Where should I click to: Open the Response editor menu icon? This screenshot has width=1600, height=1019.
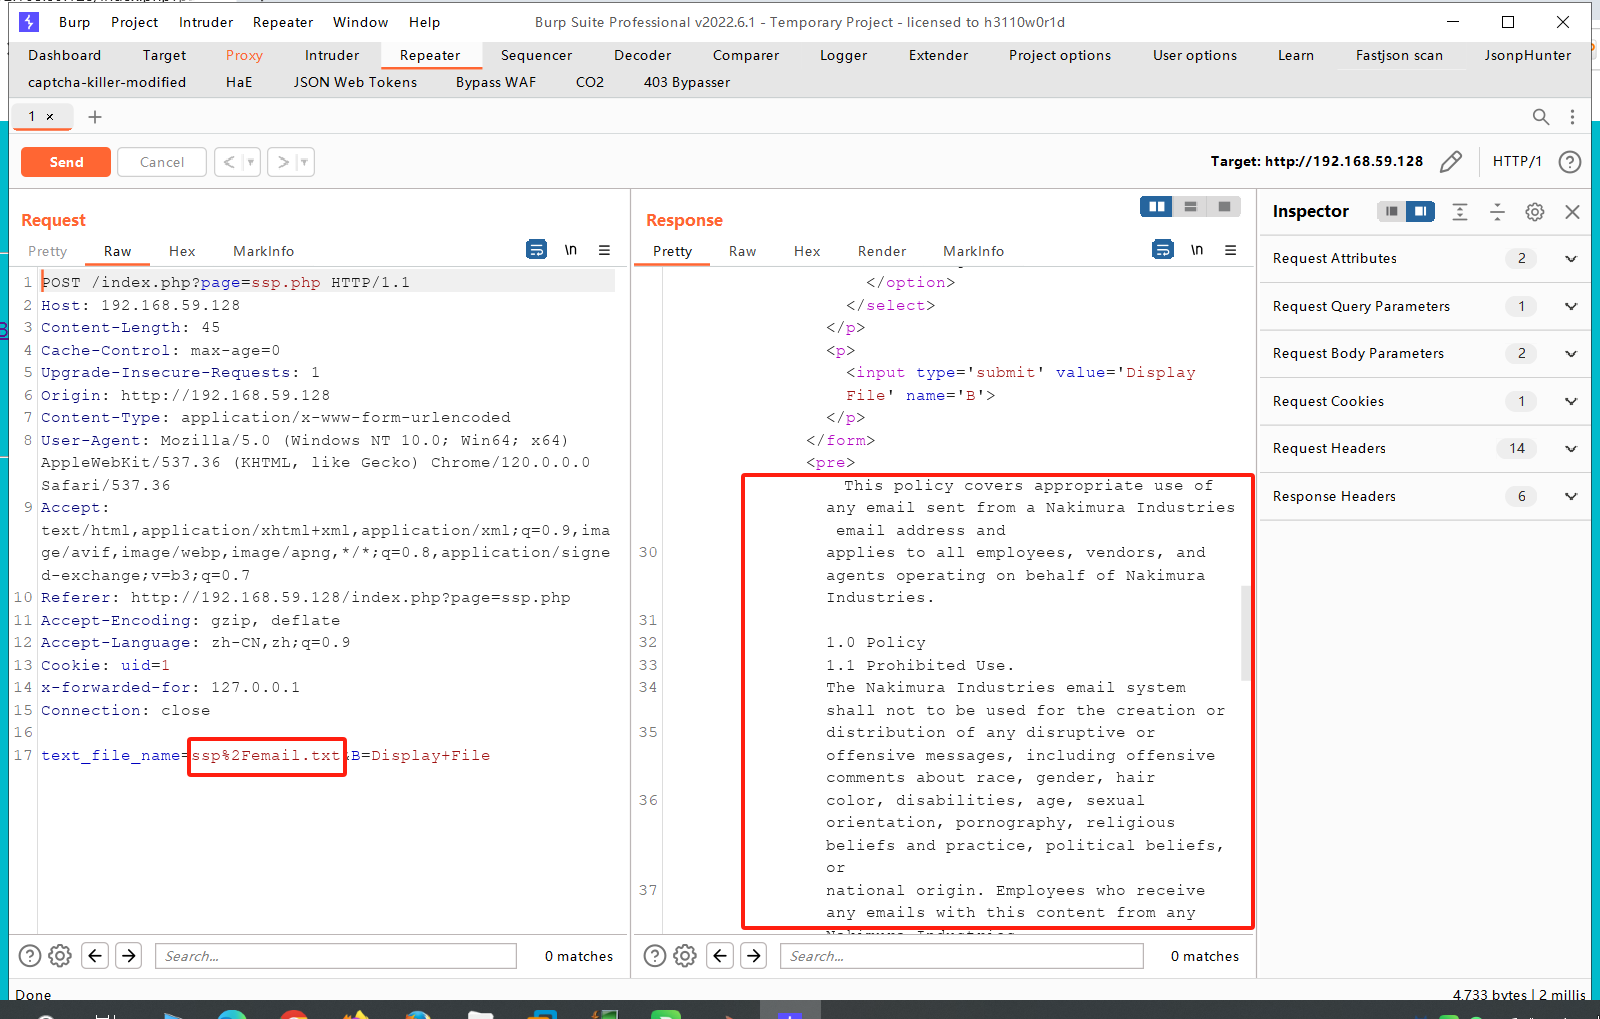1231,250
